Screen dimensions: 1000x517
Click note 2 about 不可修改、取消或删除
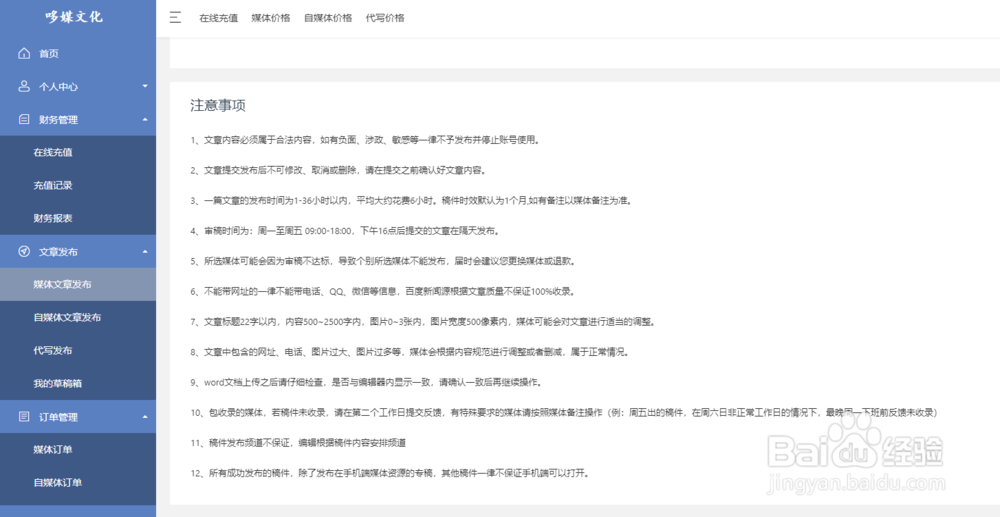pos(339,170)
